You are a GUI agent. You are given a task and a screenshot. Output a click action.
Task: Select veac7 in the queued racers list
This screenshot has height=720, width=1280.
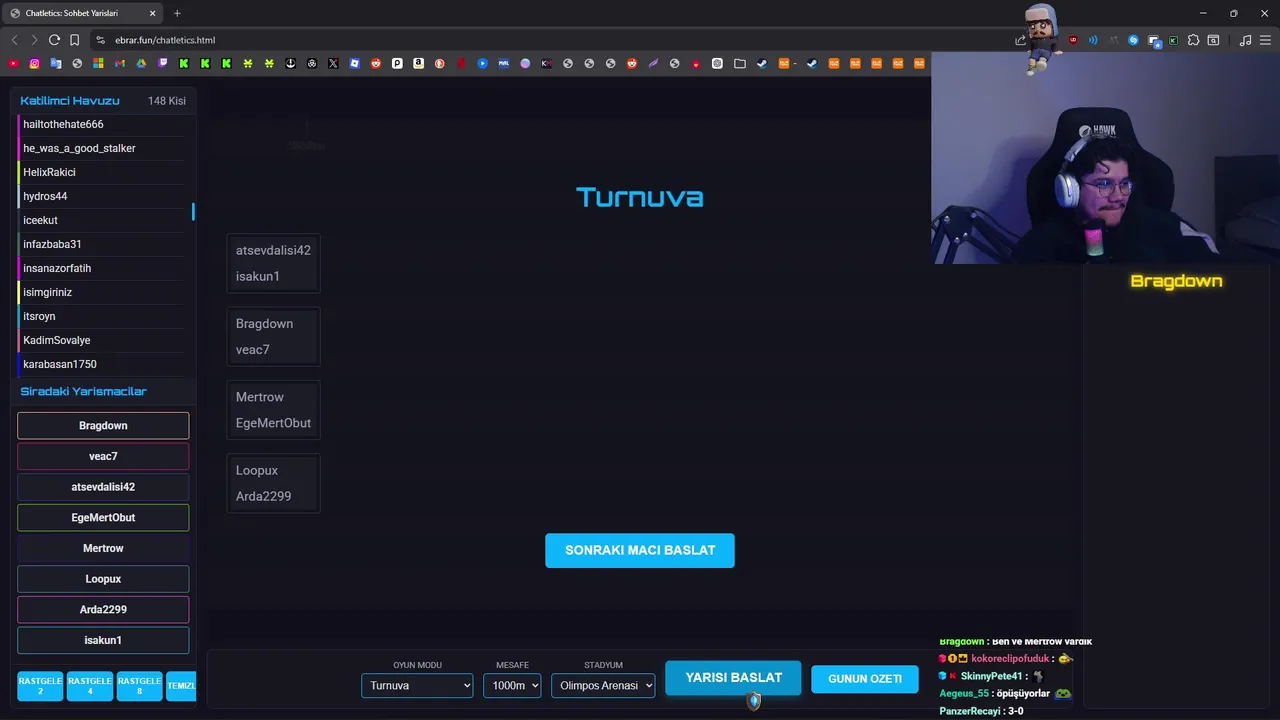pos(103,456)
